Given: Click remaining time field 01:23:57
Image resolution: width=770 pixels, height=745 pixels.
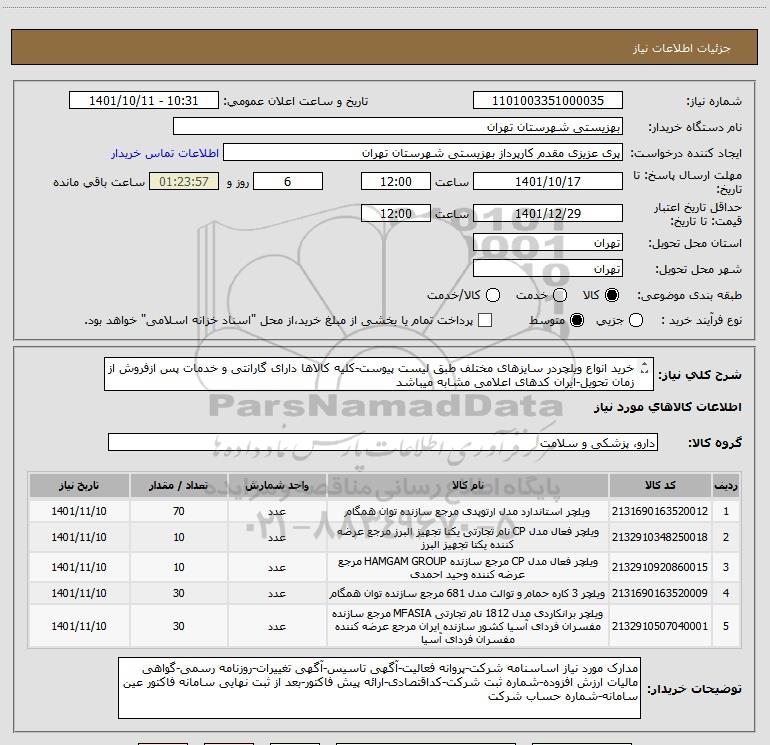Looking at the screenshot, I should click(184, 182).
